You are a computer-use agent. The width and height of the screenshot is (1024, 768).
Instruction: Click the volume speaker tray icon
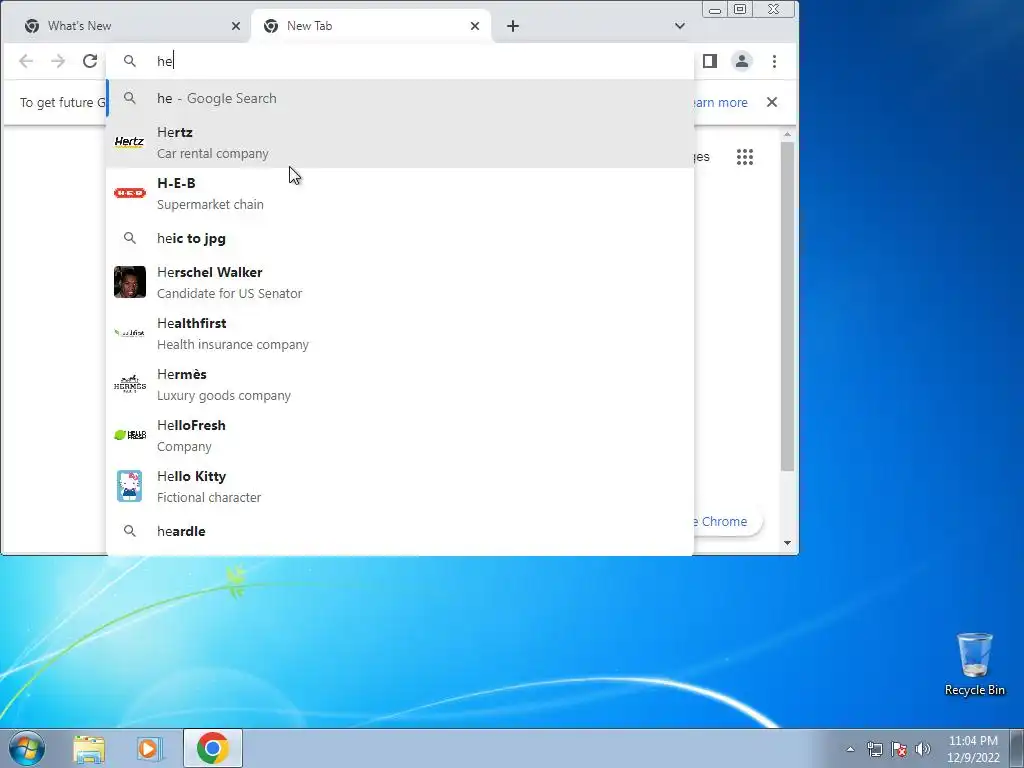(923, 749)
